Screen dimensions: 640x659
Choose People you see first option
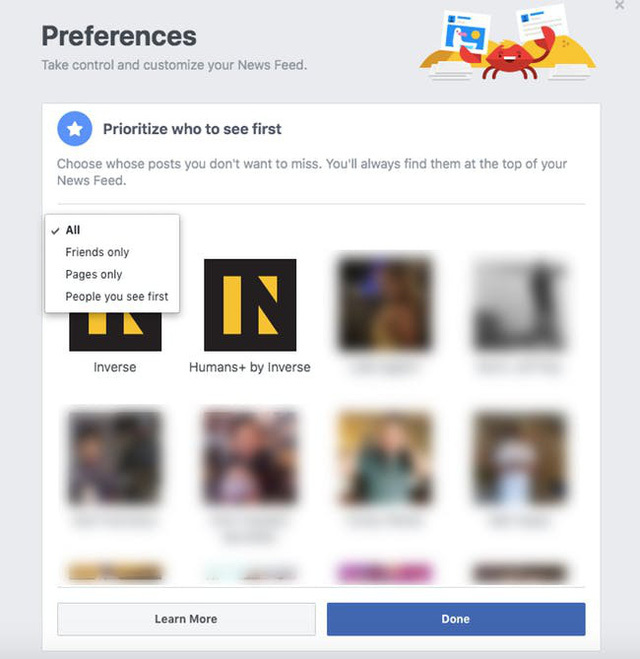pos(116,296)
